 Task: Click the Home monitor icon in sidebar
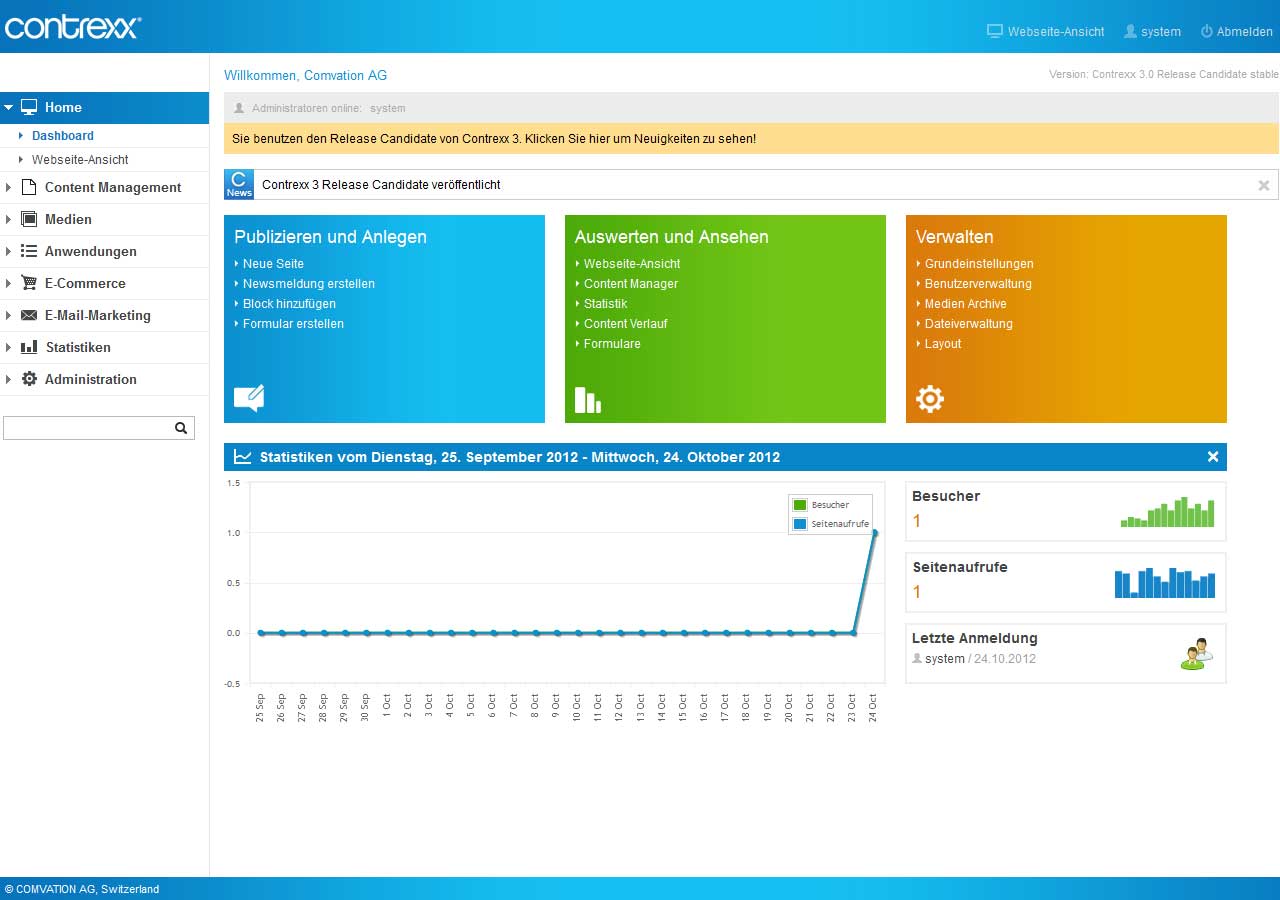29,107
